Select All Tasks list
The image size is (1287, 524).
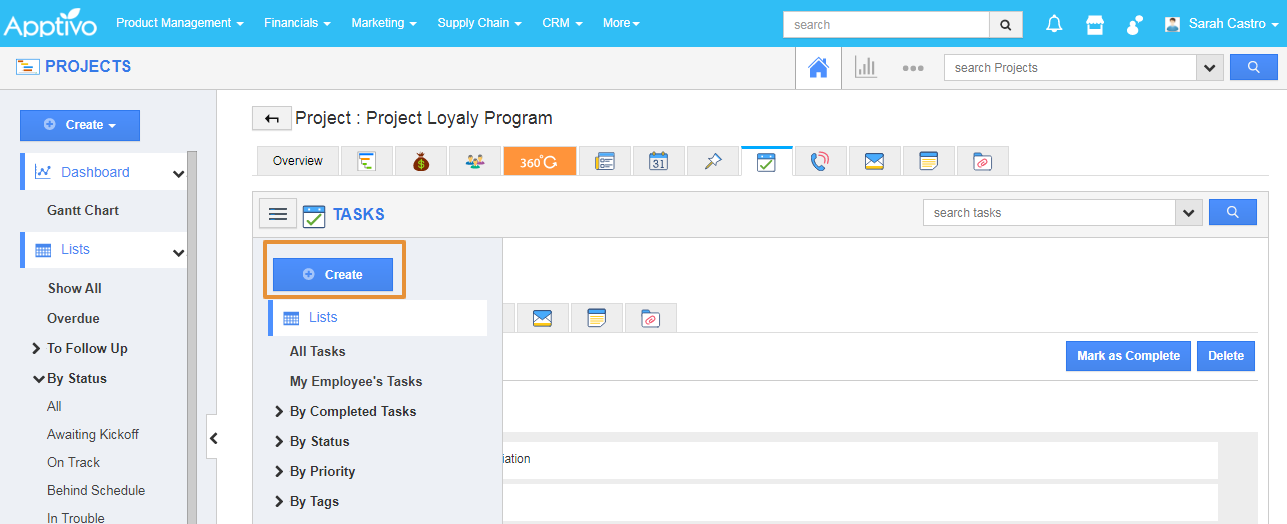coord(318,351)
